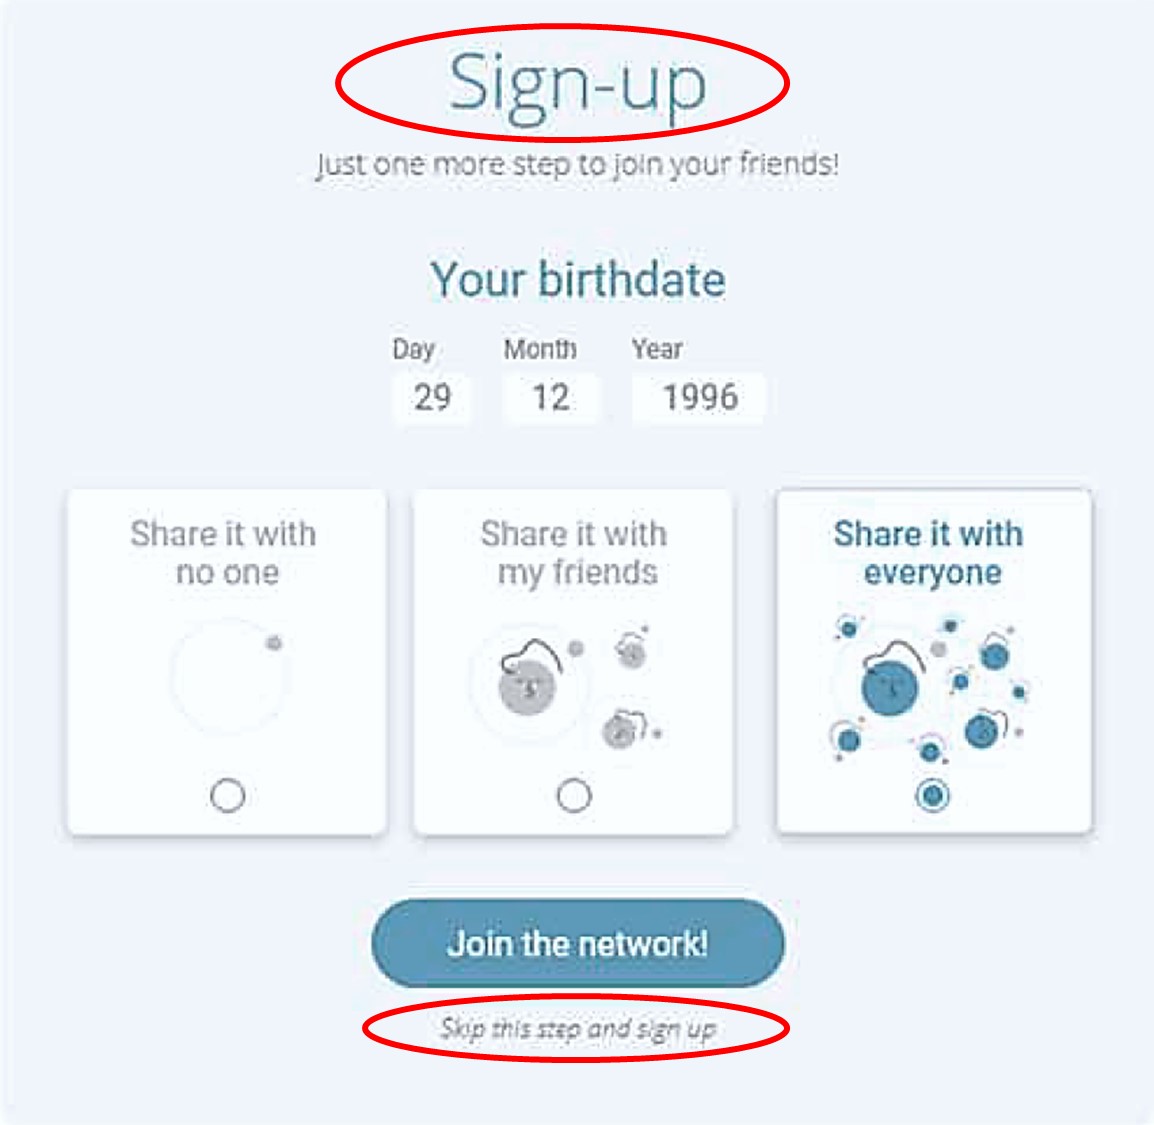Click the 'Share it with my friends' card title
This screenshot has height=1125, width=1154.
click(x=575, y=553)
